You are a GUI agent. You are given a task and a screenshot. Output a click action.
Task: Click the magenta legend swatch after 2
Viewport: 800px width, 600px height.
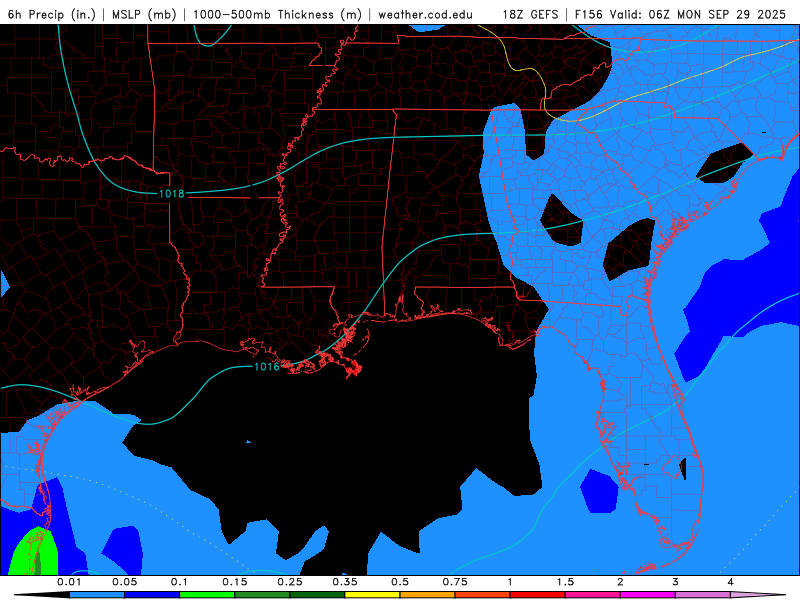[x=648, y=595]
